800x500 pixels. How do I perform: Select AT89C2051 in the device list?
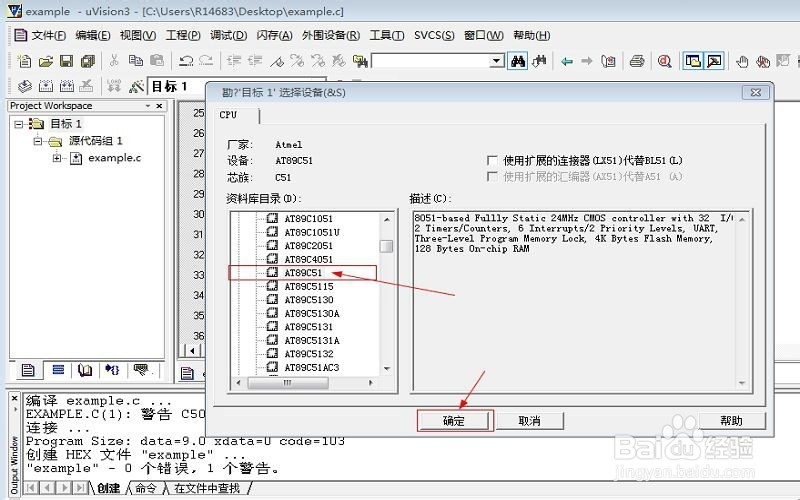[308, 245]
